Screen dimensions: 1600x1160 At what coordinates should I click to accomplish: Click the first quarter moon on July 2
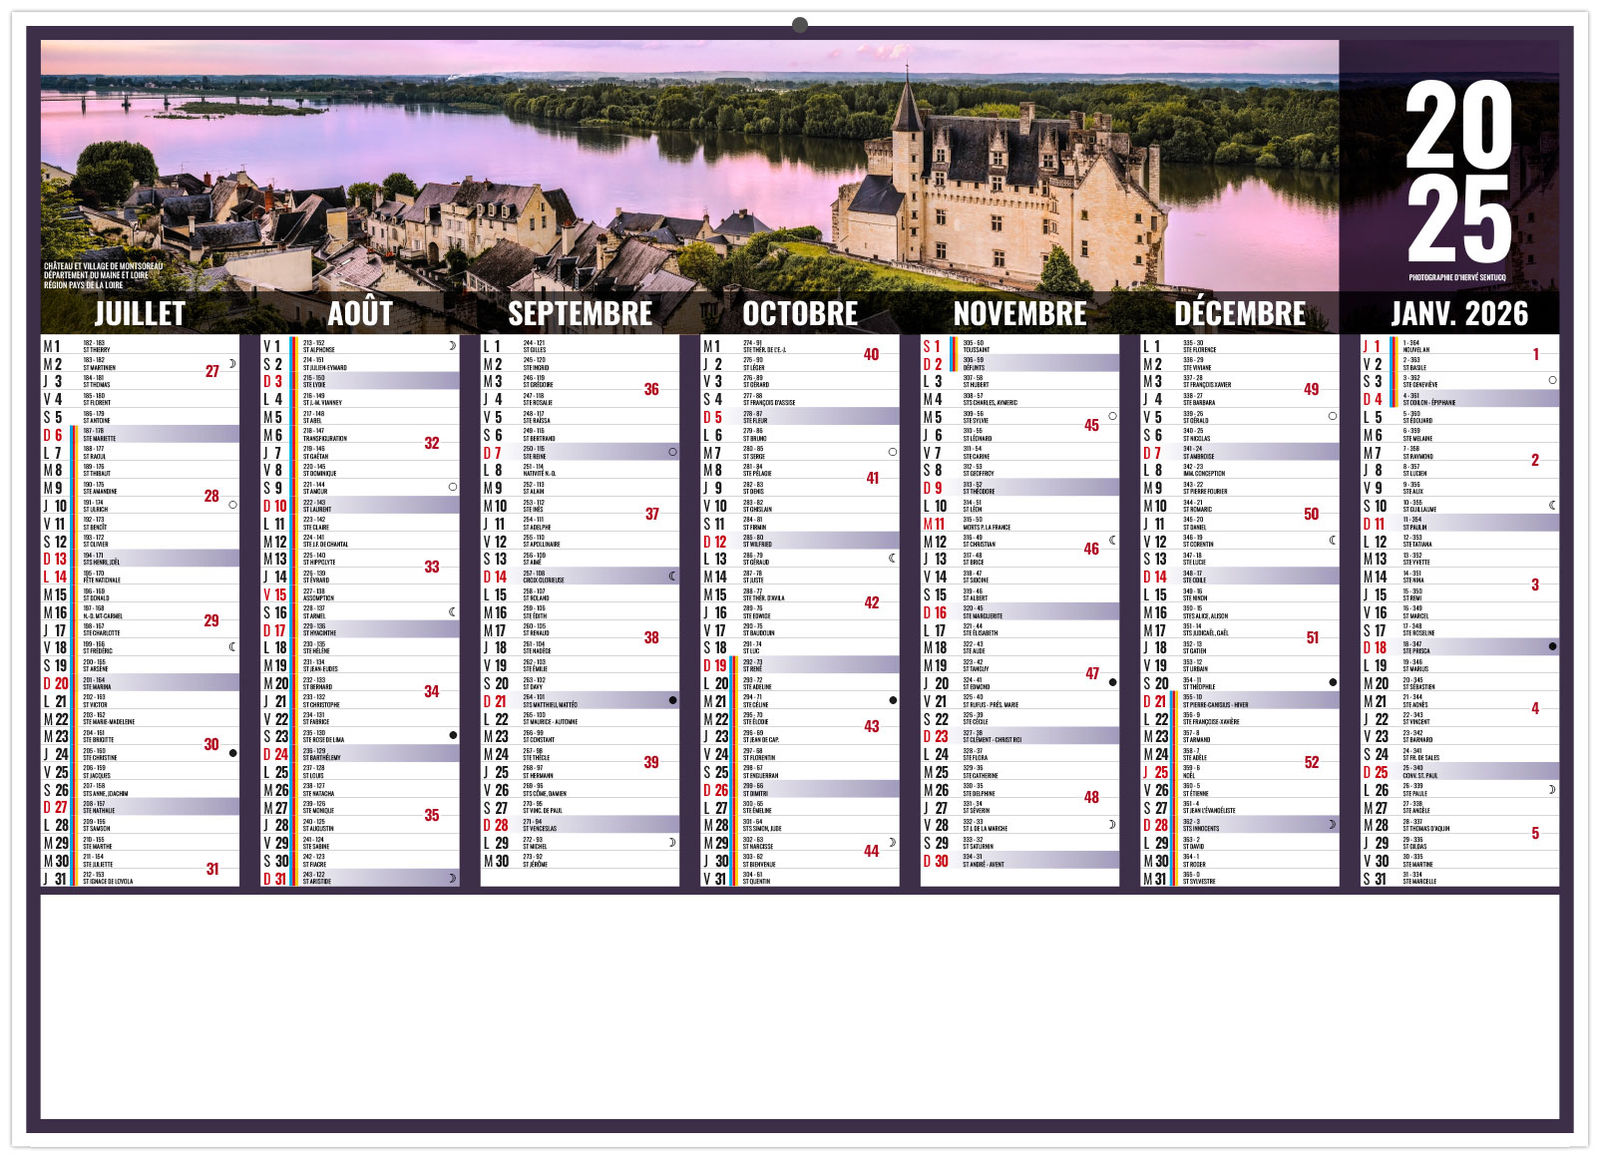[233, 363]
